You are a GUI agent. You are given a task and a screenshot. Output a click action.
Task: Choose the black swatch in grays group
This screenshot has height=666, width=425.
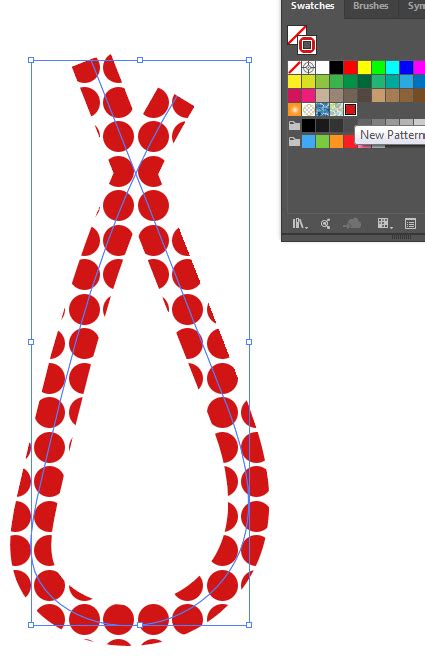tap(308, 125)
